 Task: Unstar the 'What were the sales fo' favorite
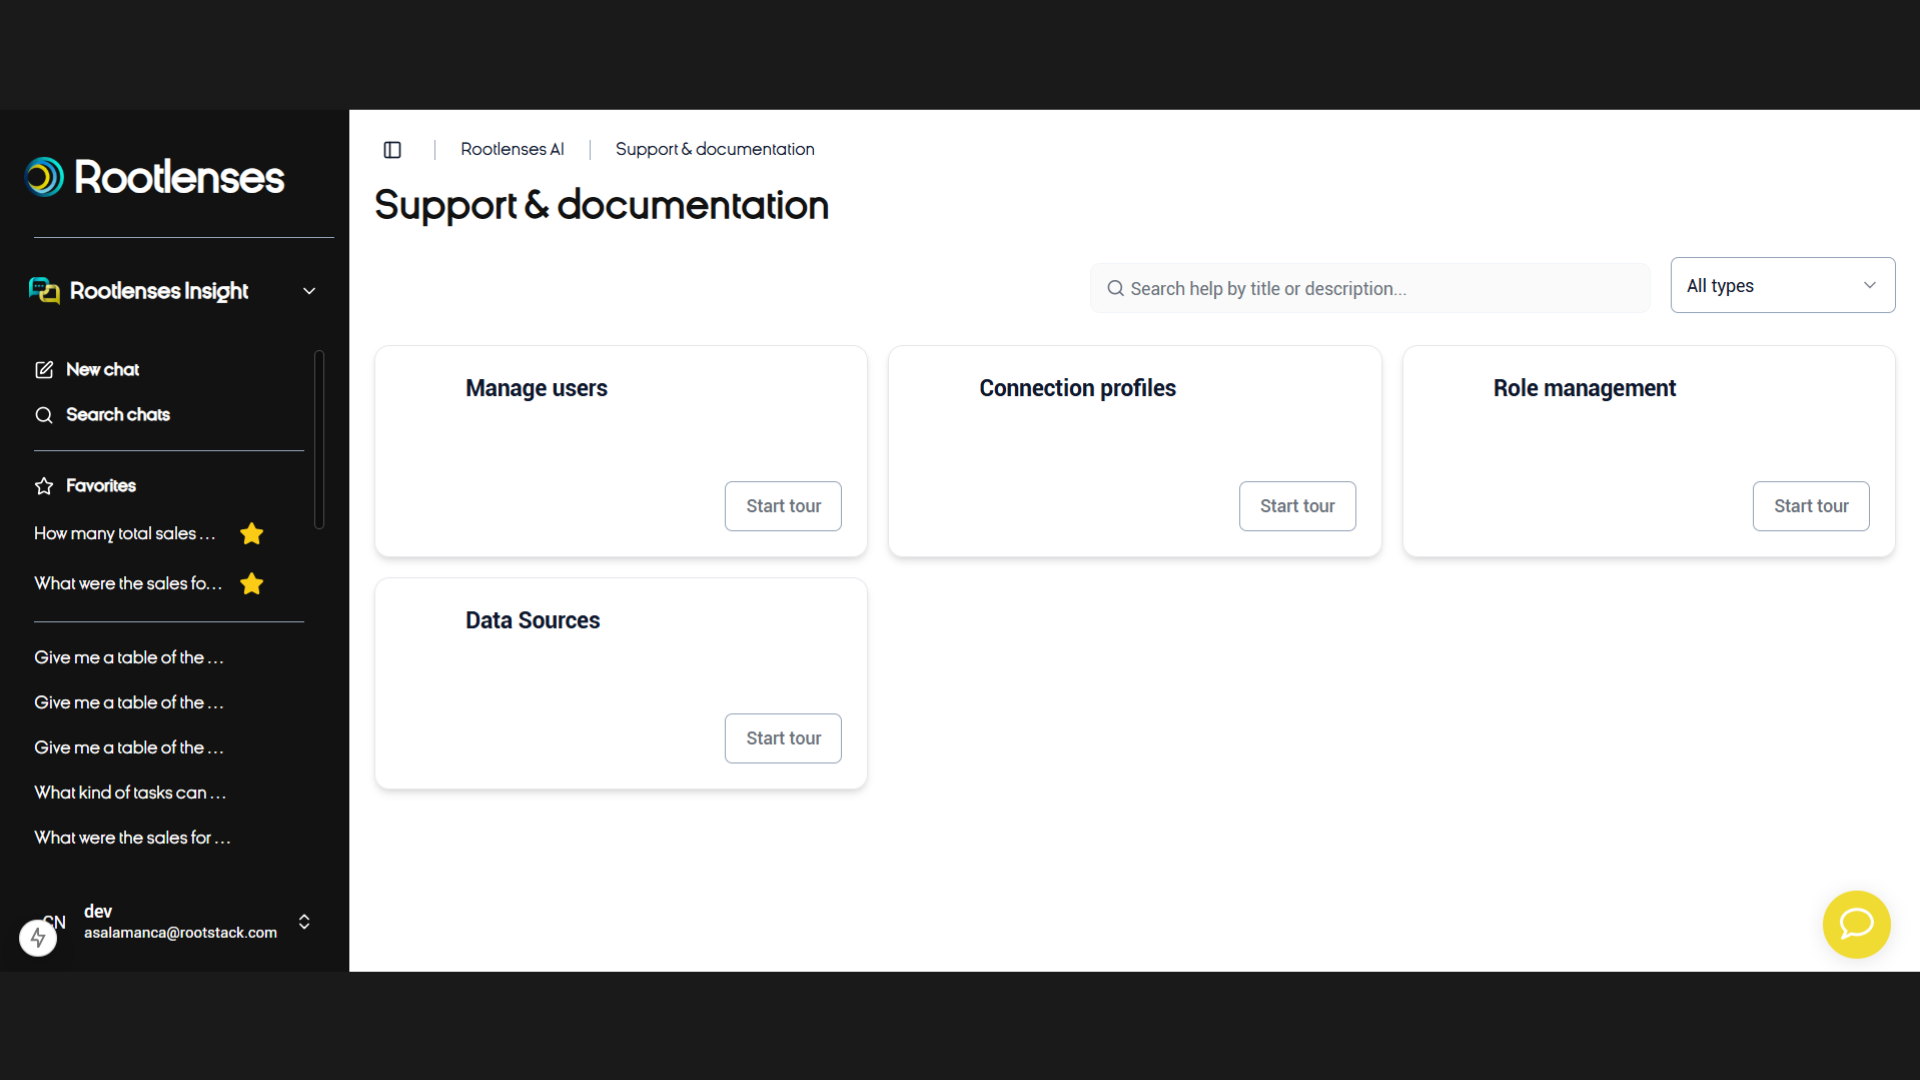pos(252,584)
